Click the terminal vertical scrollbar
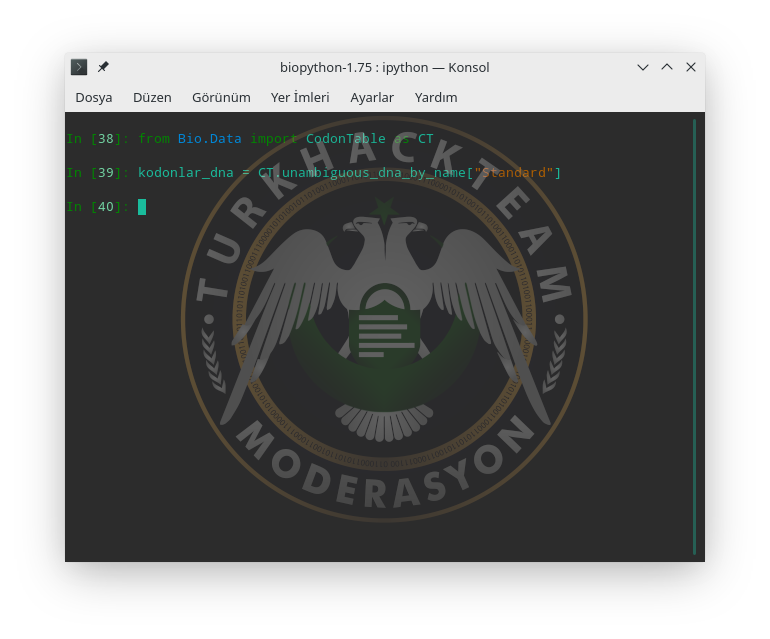Viewport: 770px width, 639px height. (694, 337)
